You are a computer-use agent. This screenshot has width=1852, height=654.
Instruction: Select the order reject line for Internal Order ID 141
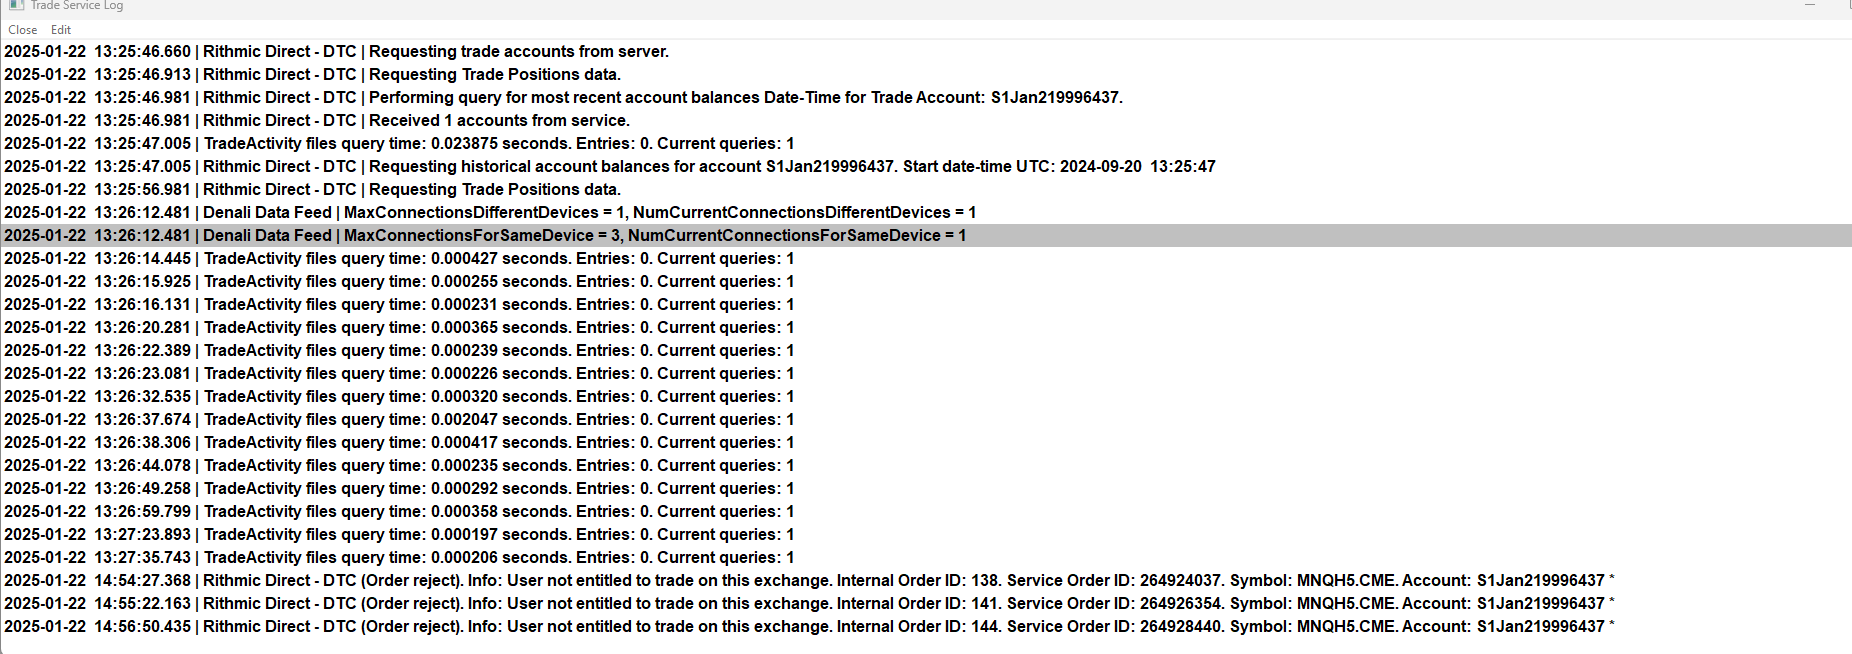tap(926, 604)
